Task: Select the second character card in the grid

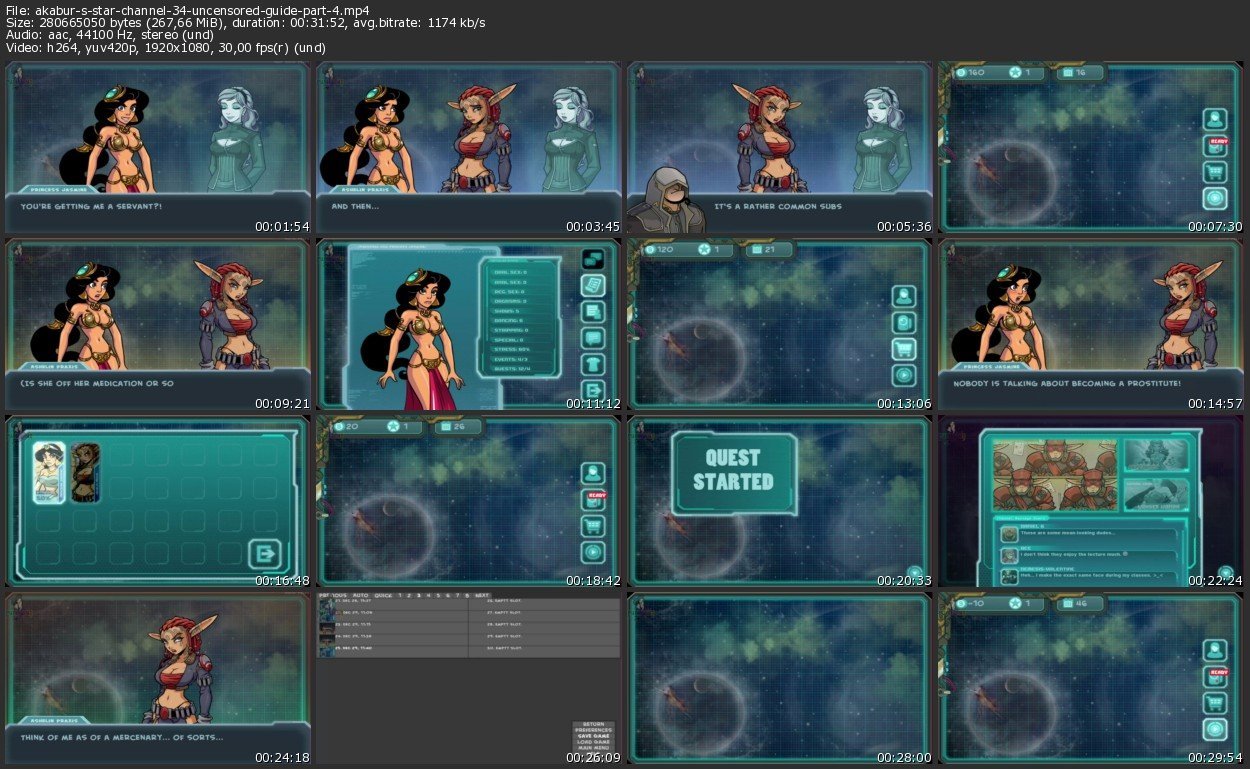Action: coord(86,472)
